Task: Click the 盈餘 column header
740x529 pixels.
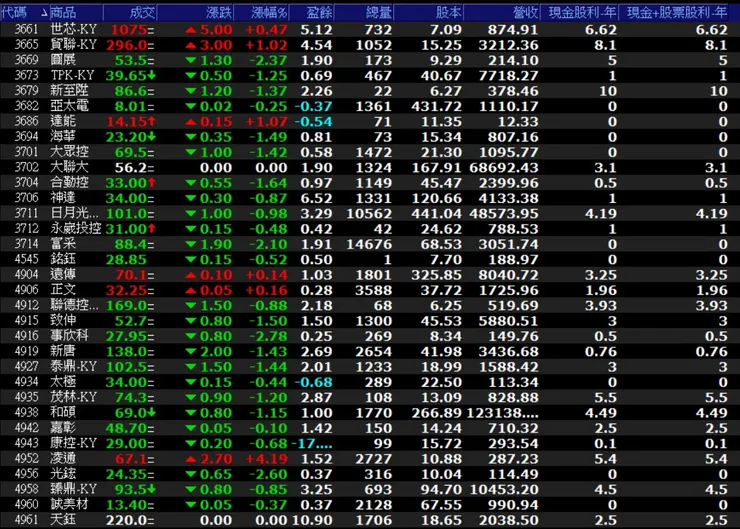Action: (312, 13)
